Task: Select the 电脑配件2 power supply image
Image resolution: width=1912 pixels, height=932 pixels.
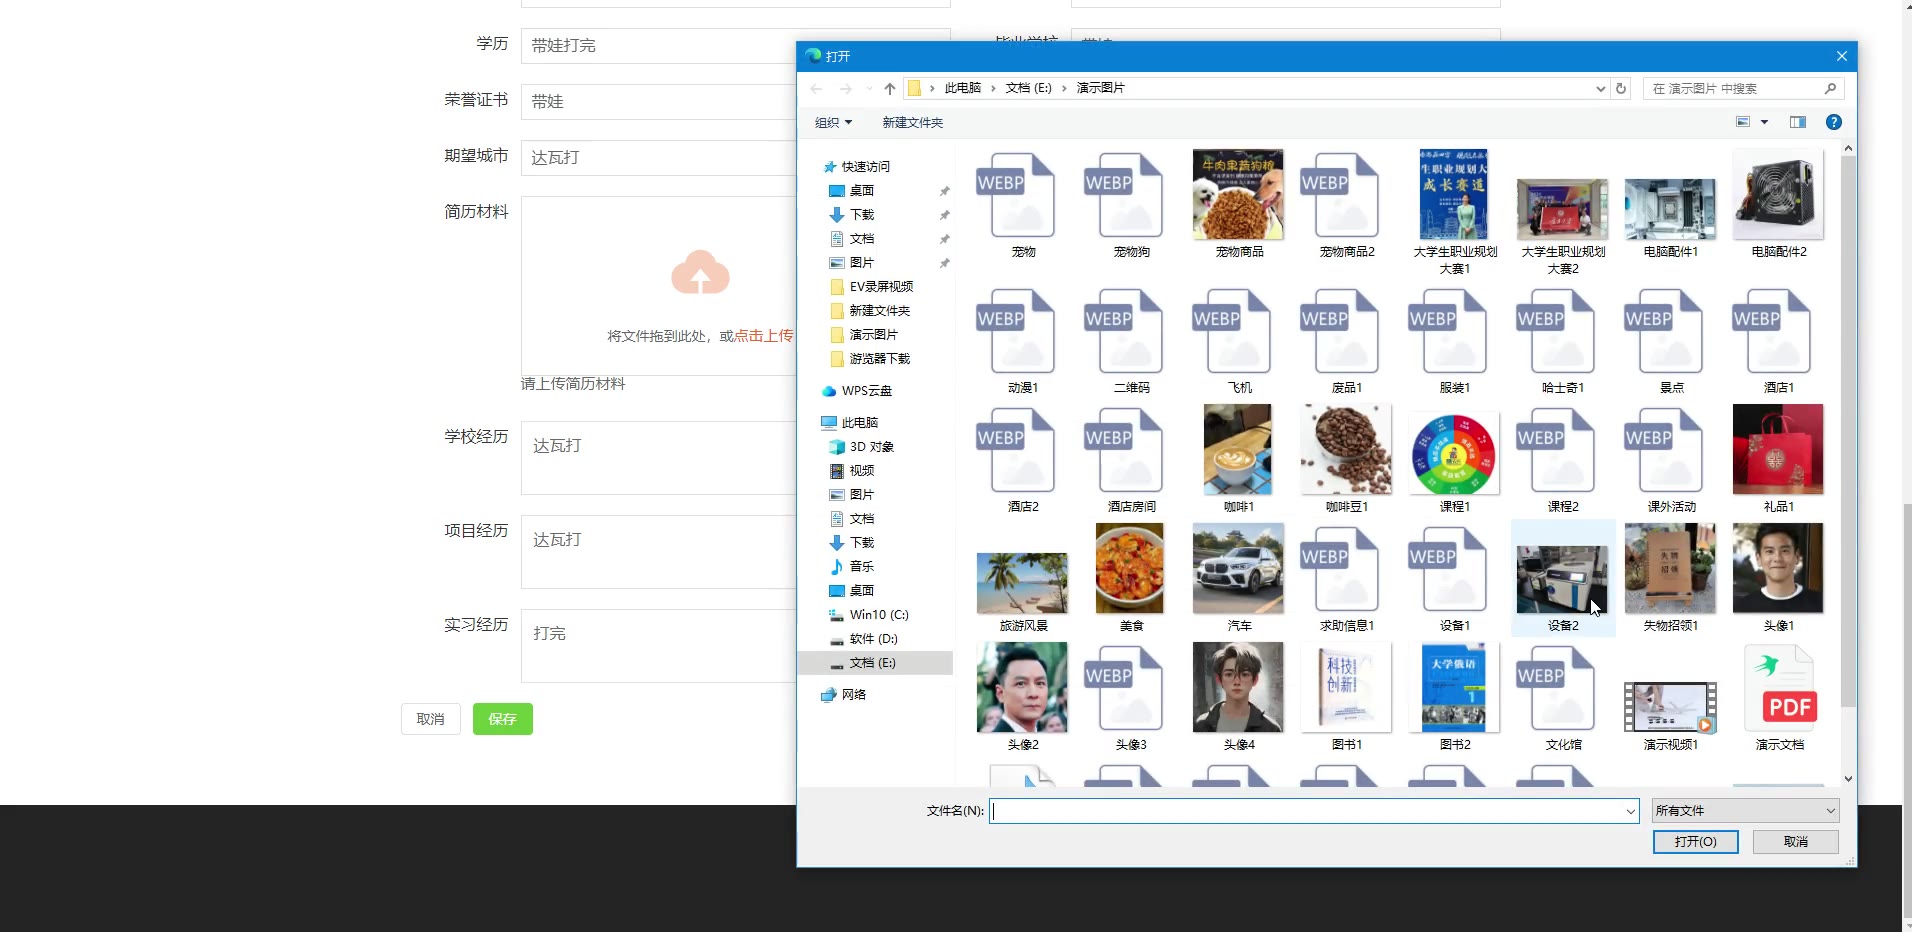Action: (x=1778, y=195)
